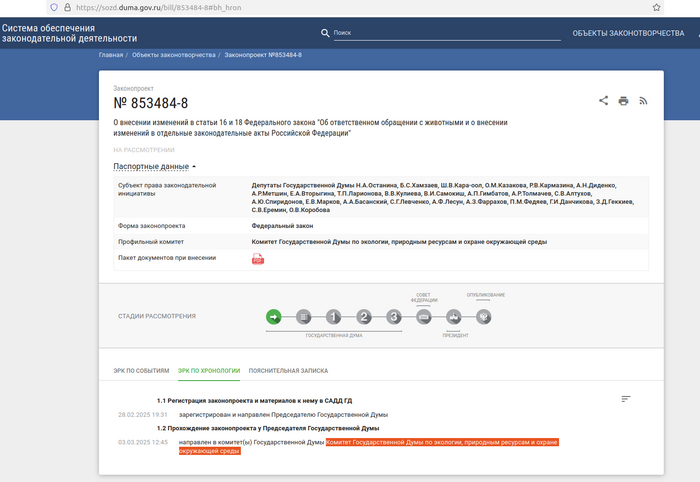
Task: Select the Federation Council stage icon
Action: pyautogui.click(x=424, y=317)
